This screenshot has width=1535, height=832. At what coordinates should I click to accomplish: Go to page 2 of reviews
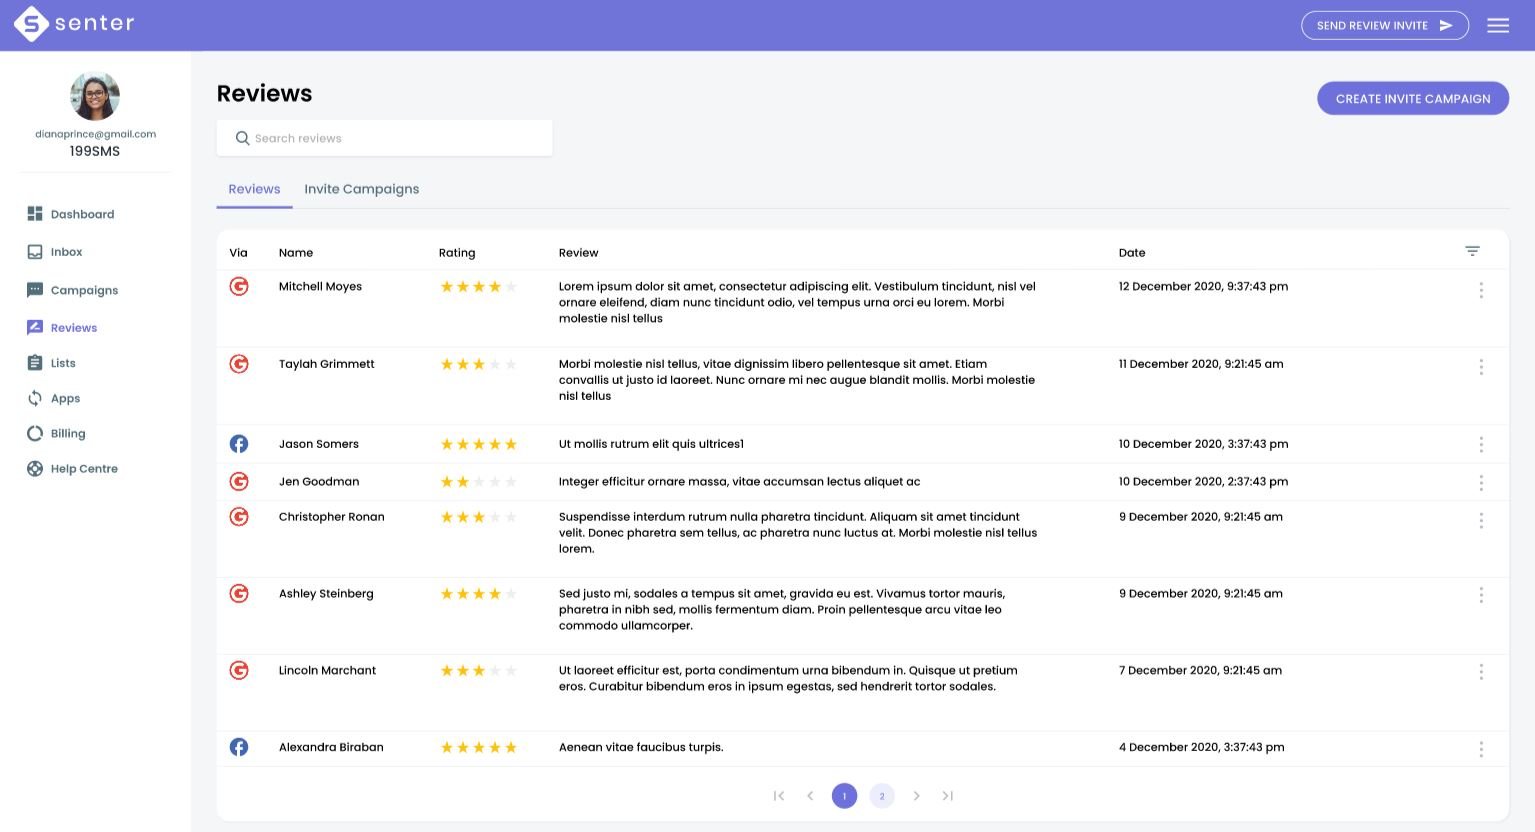(x=881, y=796)
